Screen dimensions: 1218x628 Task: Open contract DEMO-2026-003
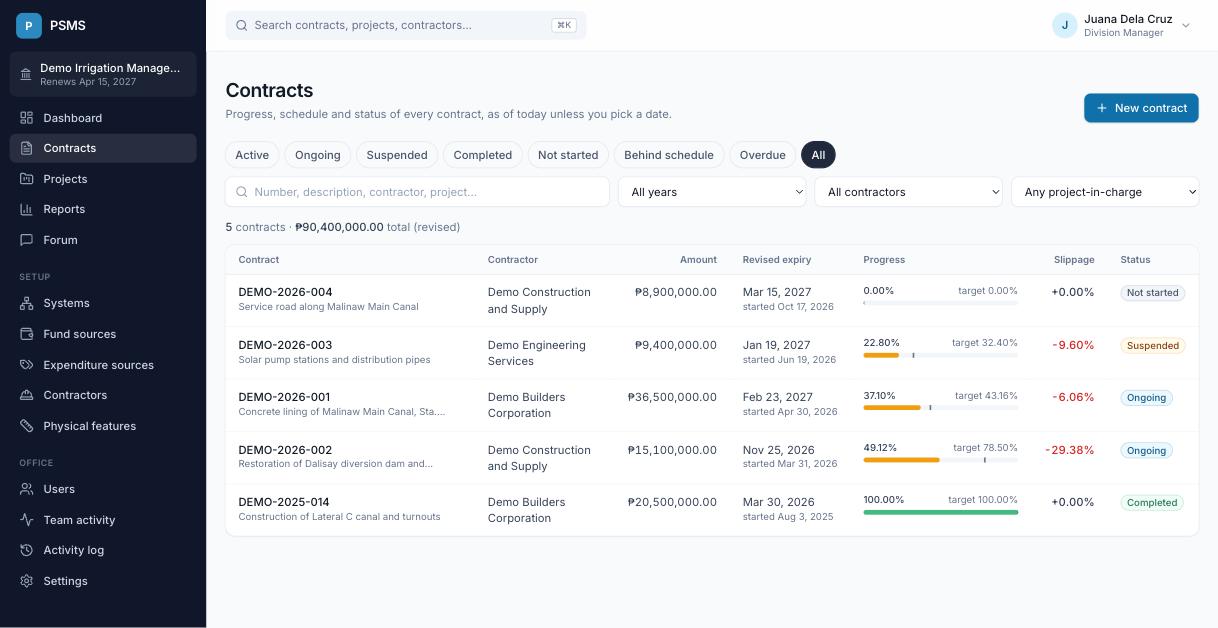pos(285,345)
